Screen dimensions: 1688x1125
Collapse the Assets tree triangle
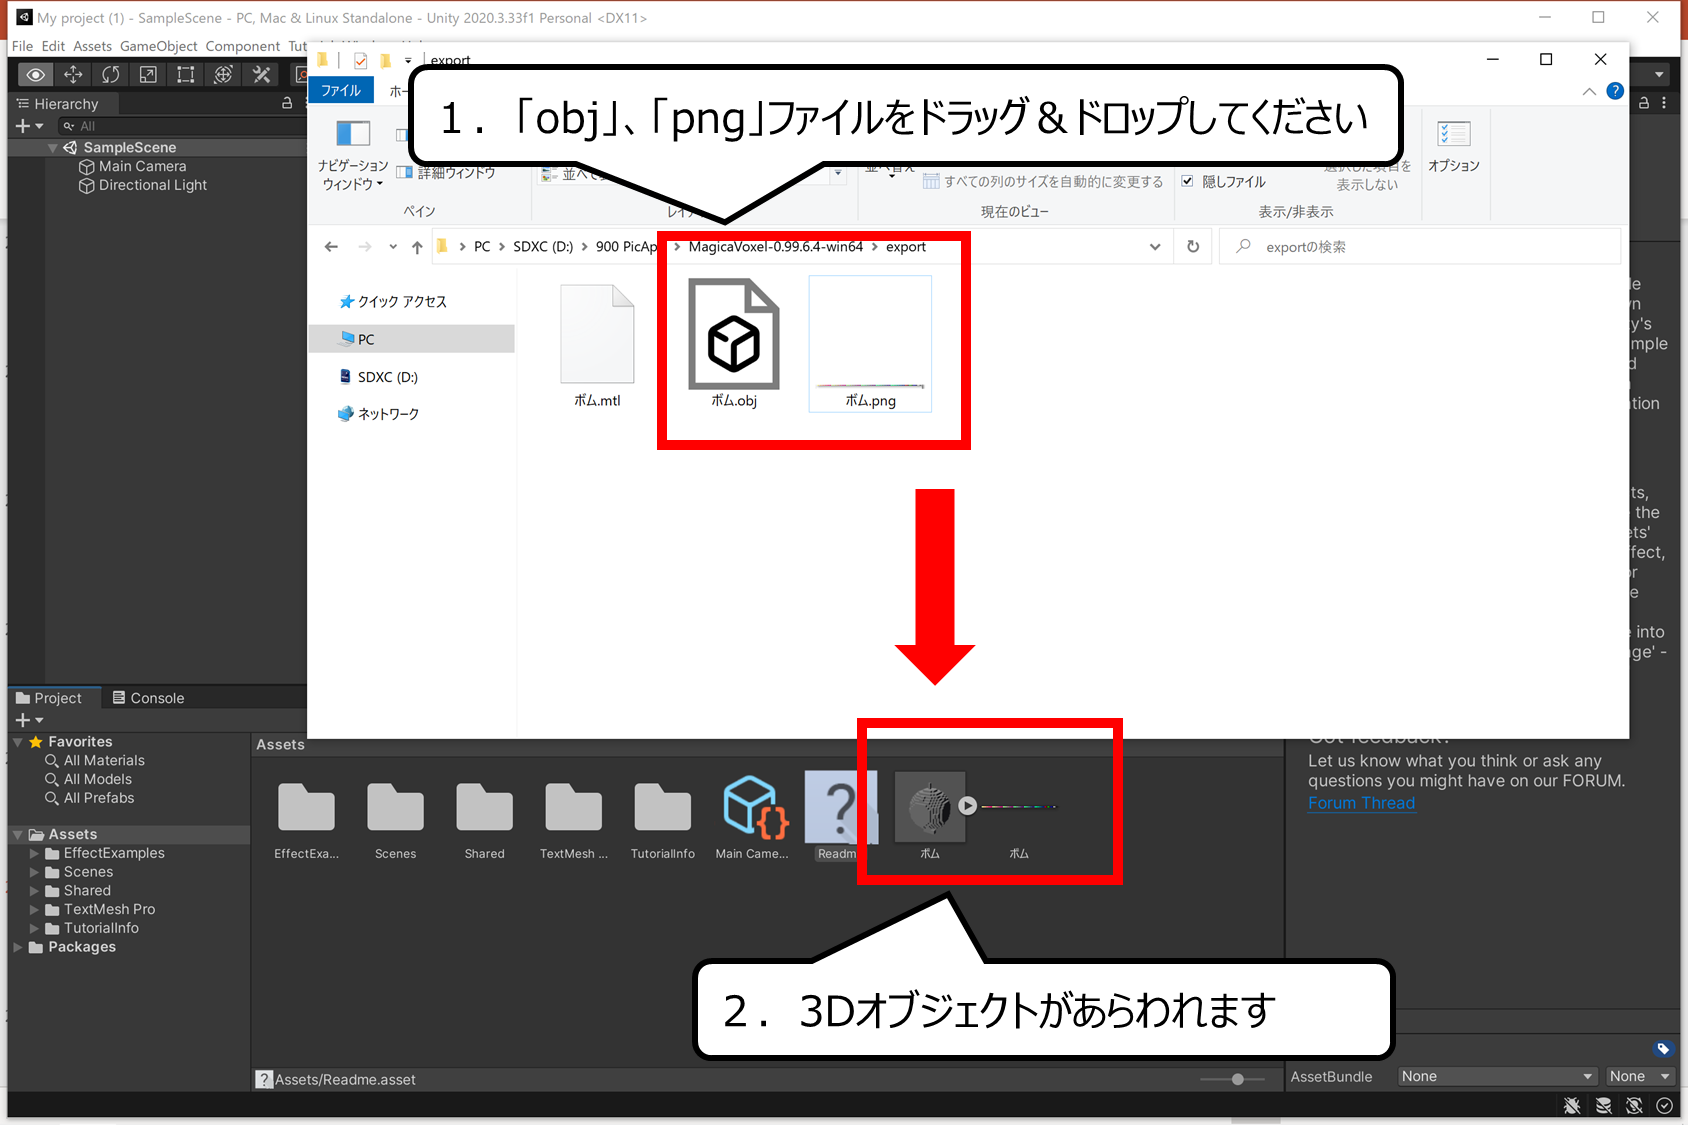tap(18, 834)
